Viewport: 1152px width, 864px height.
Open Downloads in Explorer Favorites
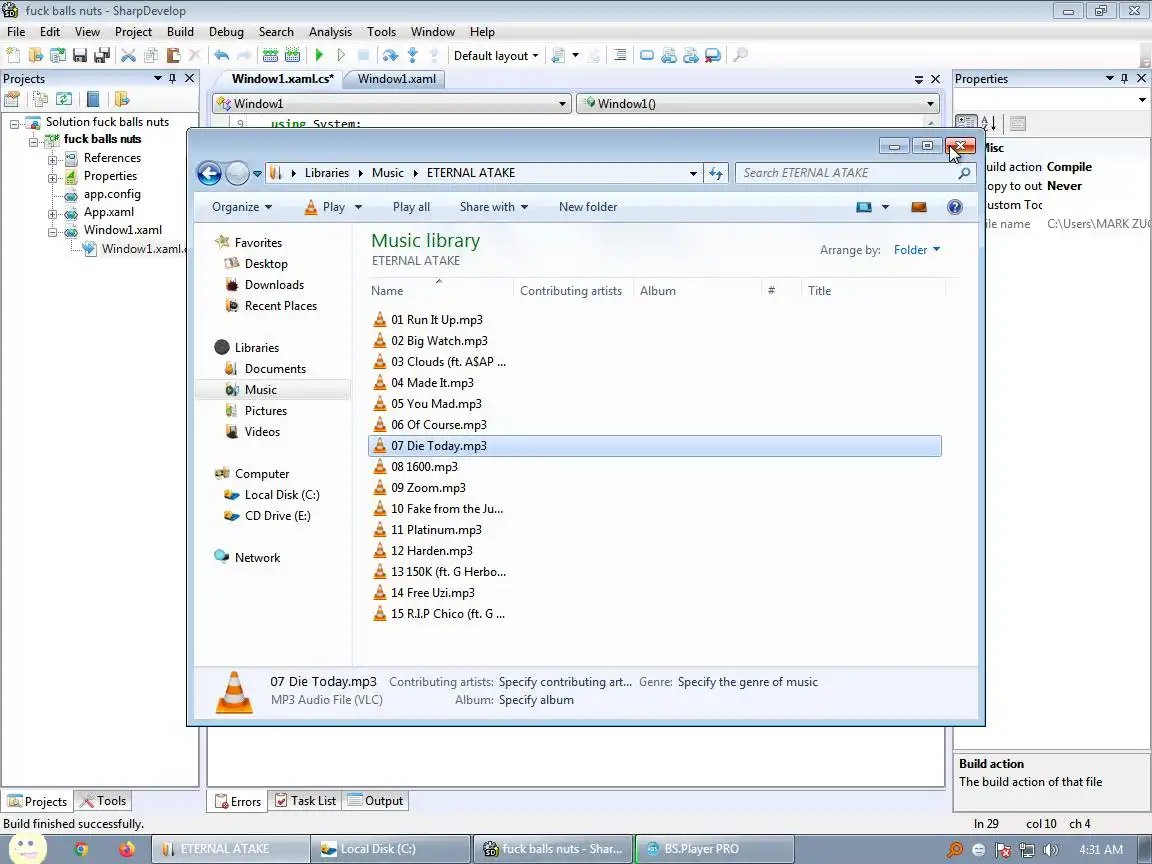click(x=274, y=285)
